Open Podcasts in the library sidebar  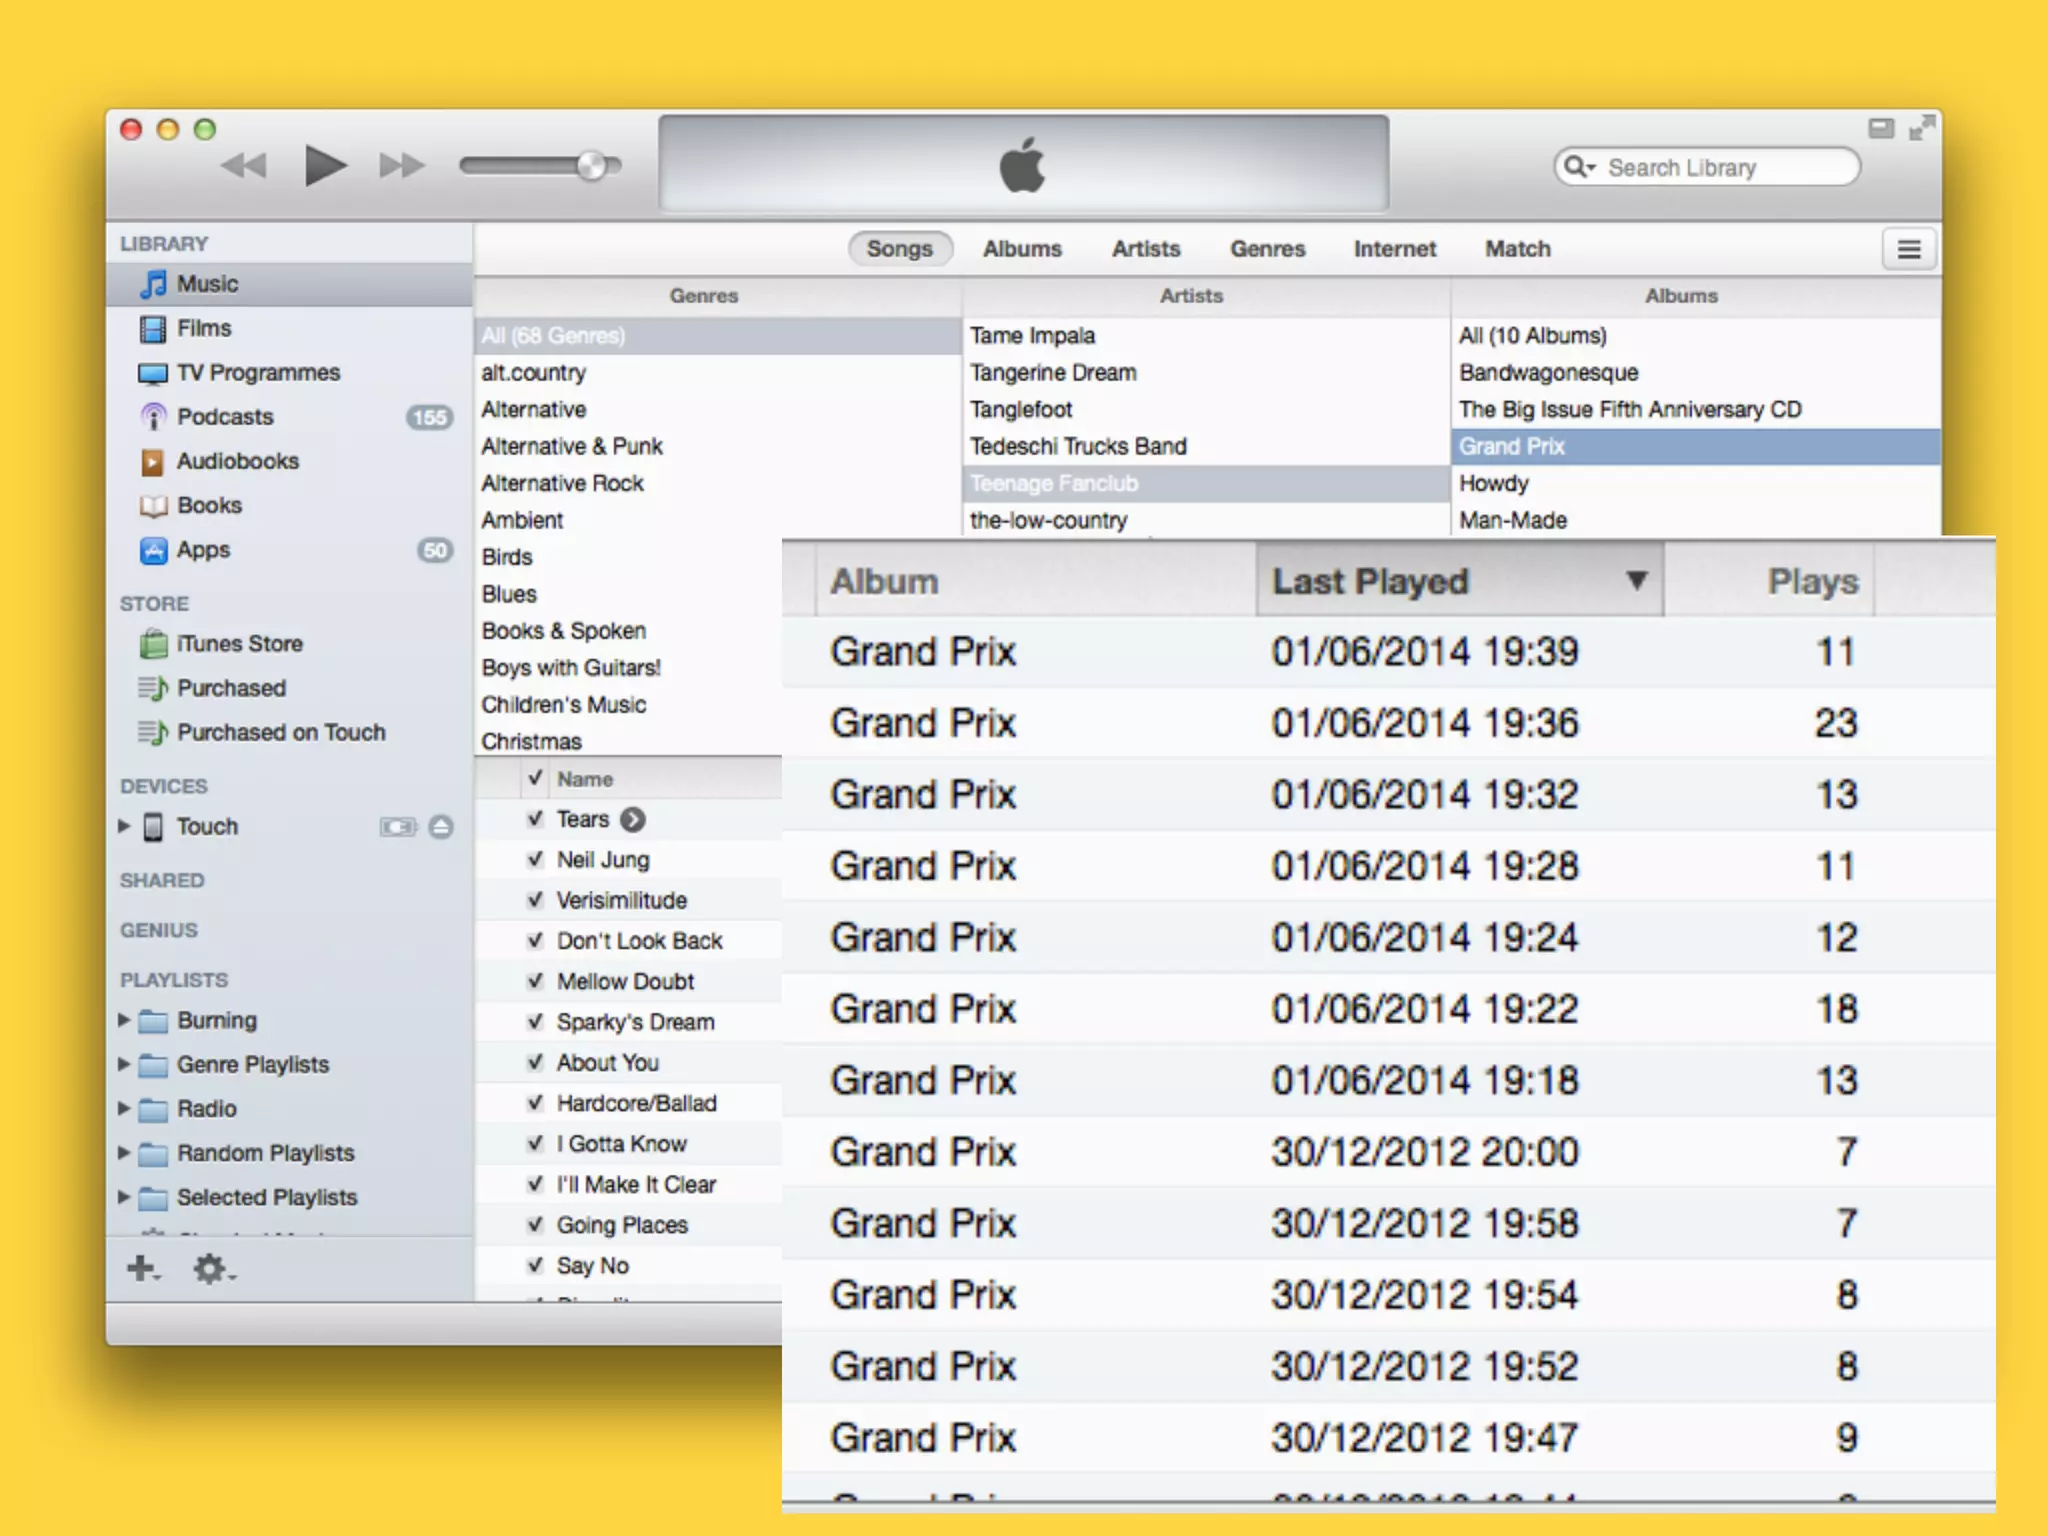[x=225, y=417]
